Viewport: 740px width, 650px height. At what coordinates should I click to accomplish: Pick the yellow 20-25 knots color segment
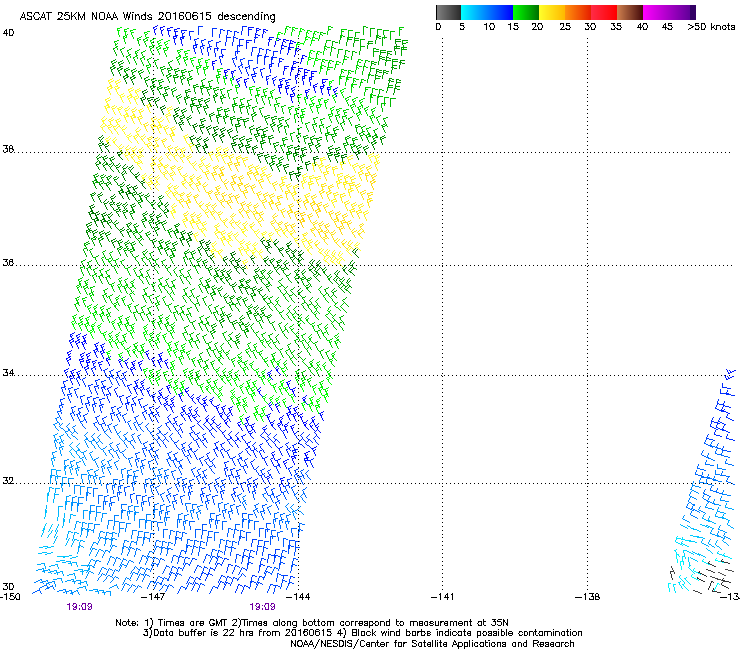click(552, 12)
